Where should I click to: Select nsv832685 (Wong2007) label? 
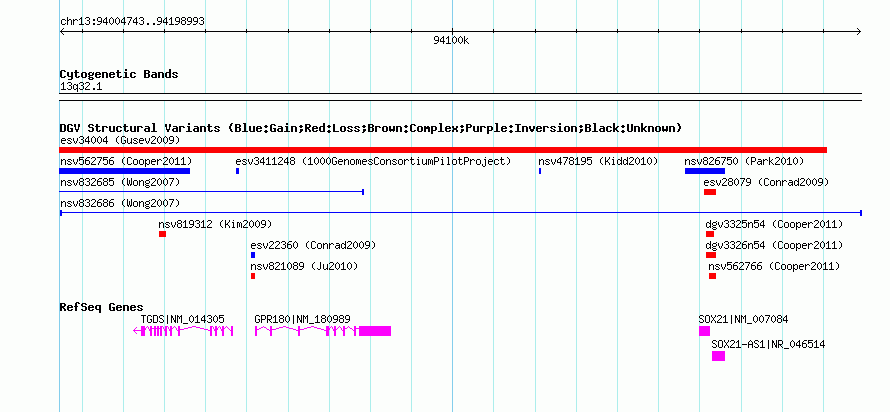click(120, 182)
